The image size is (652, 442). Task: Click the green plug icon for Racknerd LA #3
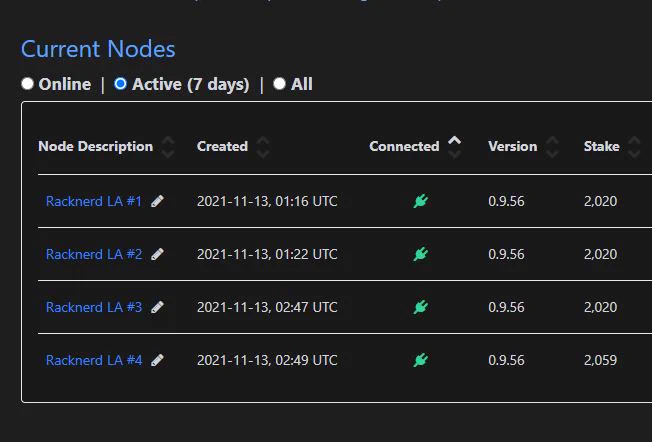click(x=420, y=307)
